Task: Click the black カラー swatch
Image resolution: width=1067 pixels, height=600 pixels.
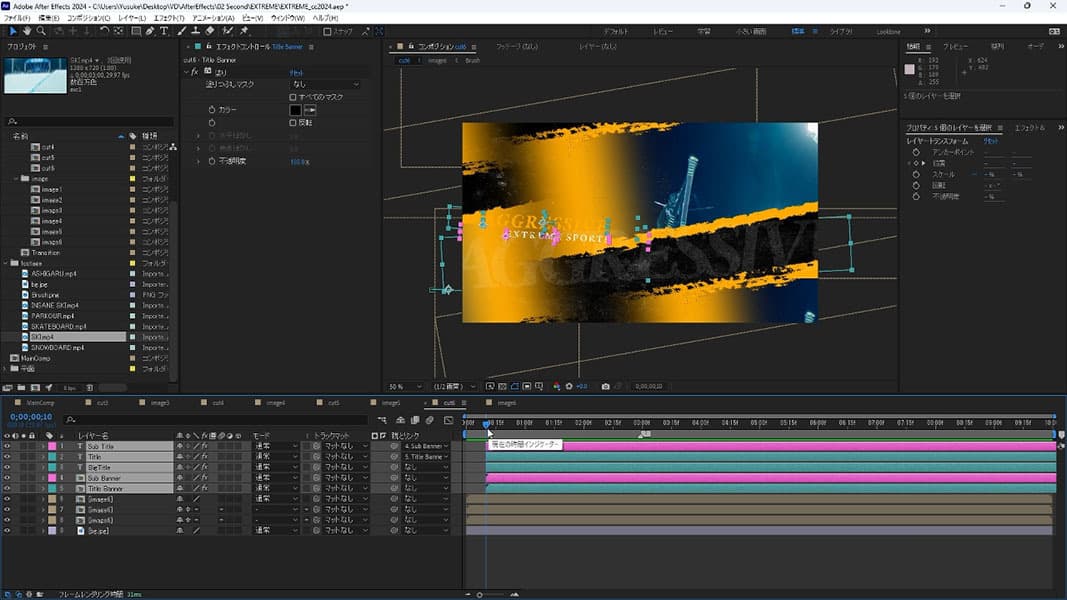Action: (295, 109)
